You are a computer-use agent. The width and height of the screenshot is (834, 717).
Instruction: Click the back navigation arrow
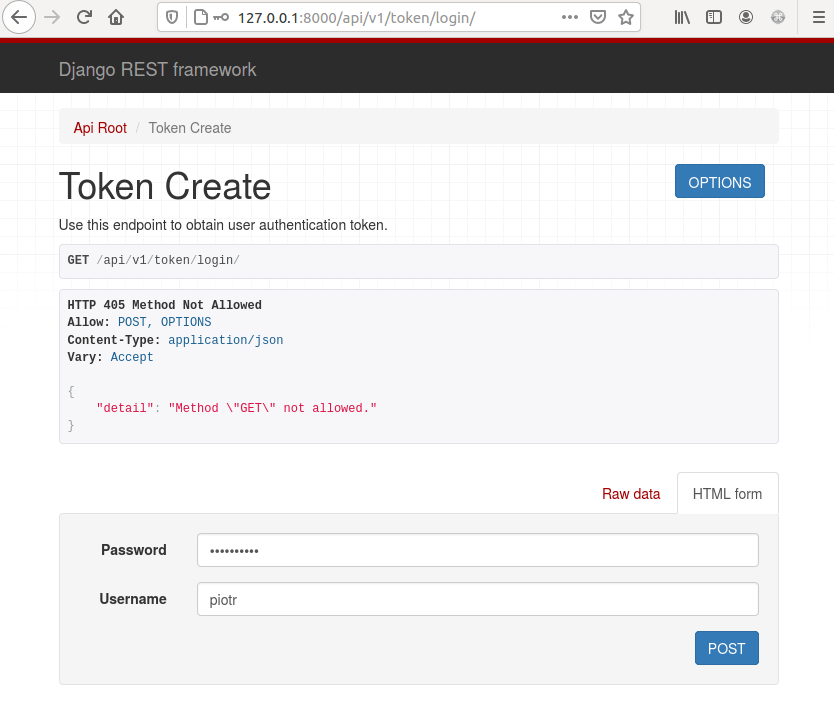click(x=18, y=17)
